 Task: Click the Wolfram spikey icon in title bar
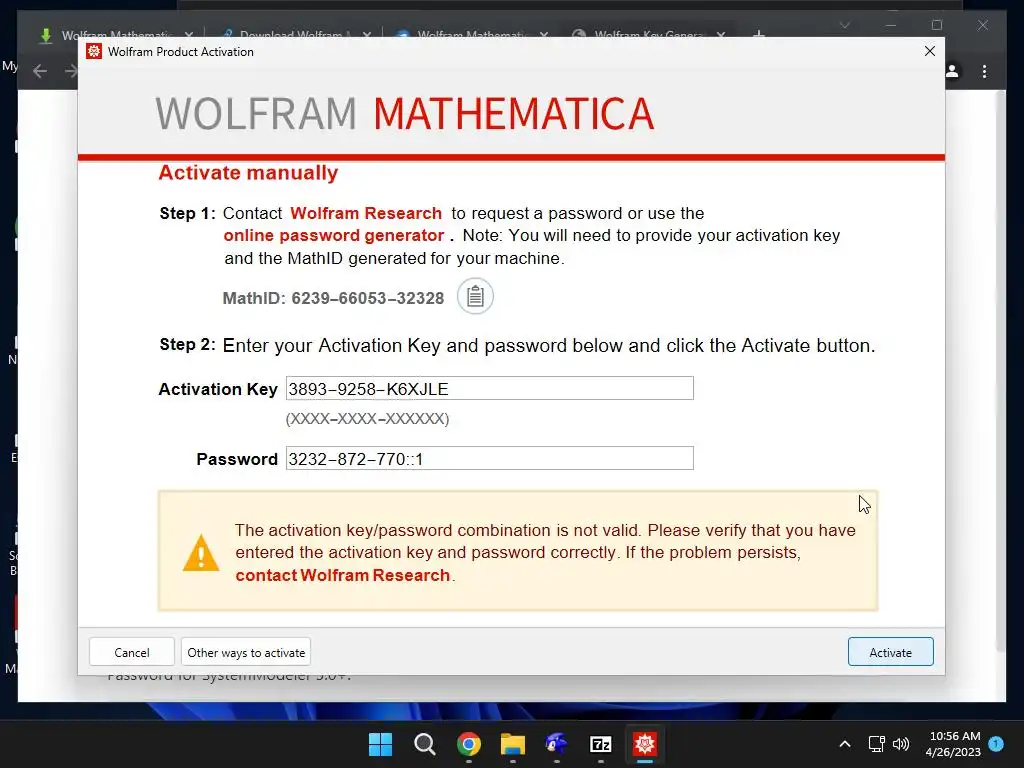(x=94, y=51)
